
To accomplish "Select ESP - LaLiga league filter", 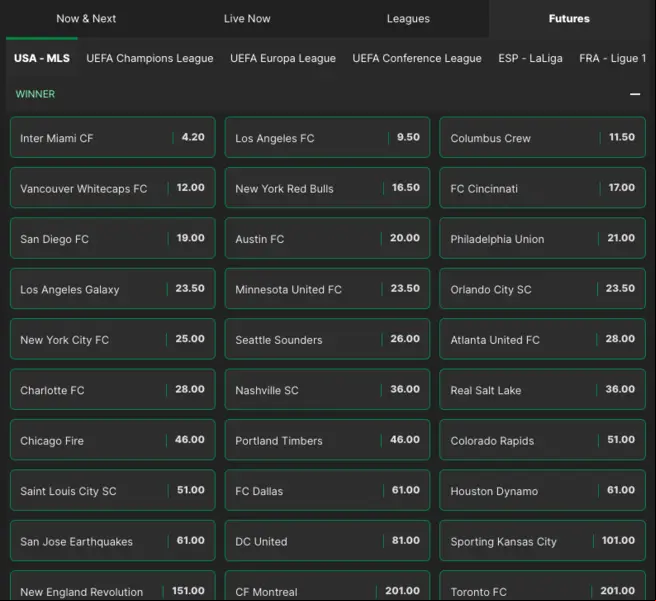I will pyautogui.click(x=530, y=58).
